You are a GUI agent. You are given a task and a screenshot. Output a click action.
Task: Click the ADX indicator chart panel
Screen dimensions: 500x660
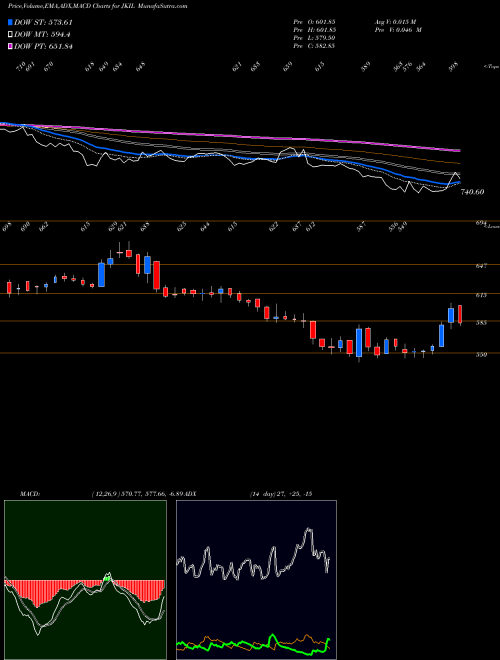[x=256, y=580]
